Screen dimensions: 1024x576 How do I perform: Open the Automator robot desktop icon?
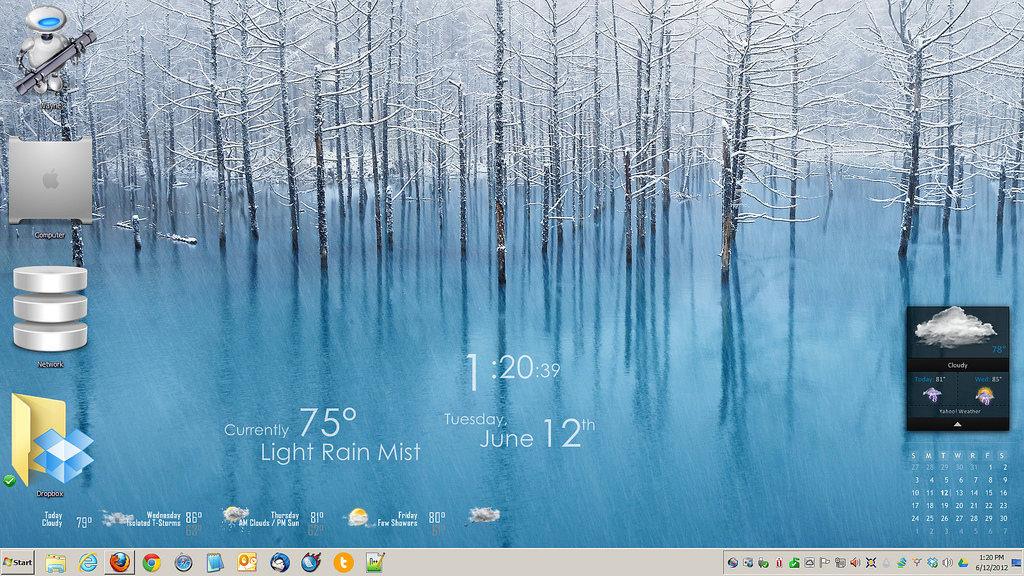click(54, 51)
